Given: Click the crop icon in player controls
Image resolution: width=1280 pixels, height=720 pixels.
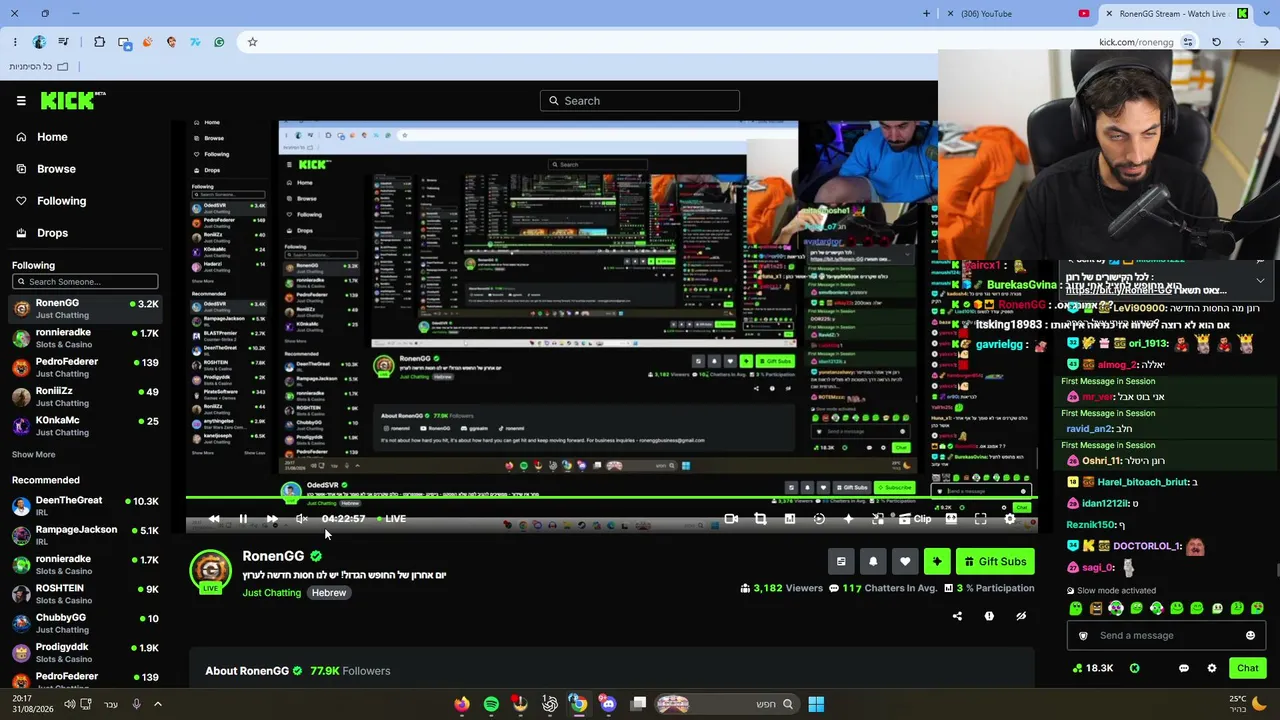Looking at the screenshot, I should tap(760, 519).
